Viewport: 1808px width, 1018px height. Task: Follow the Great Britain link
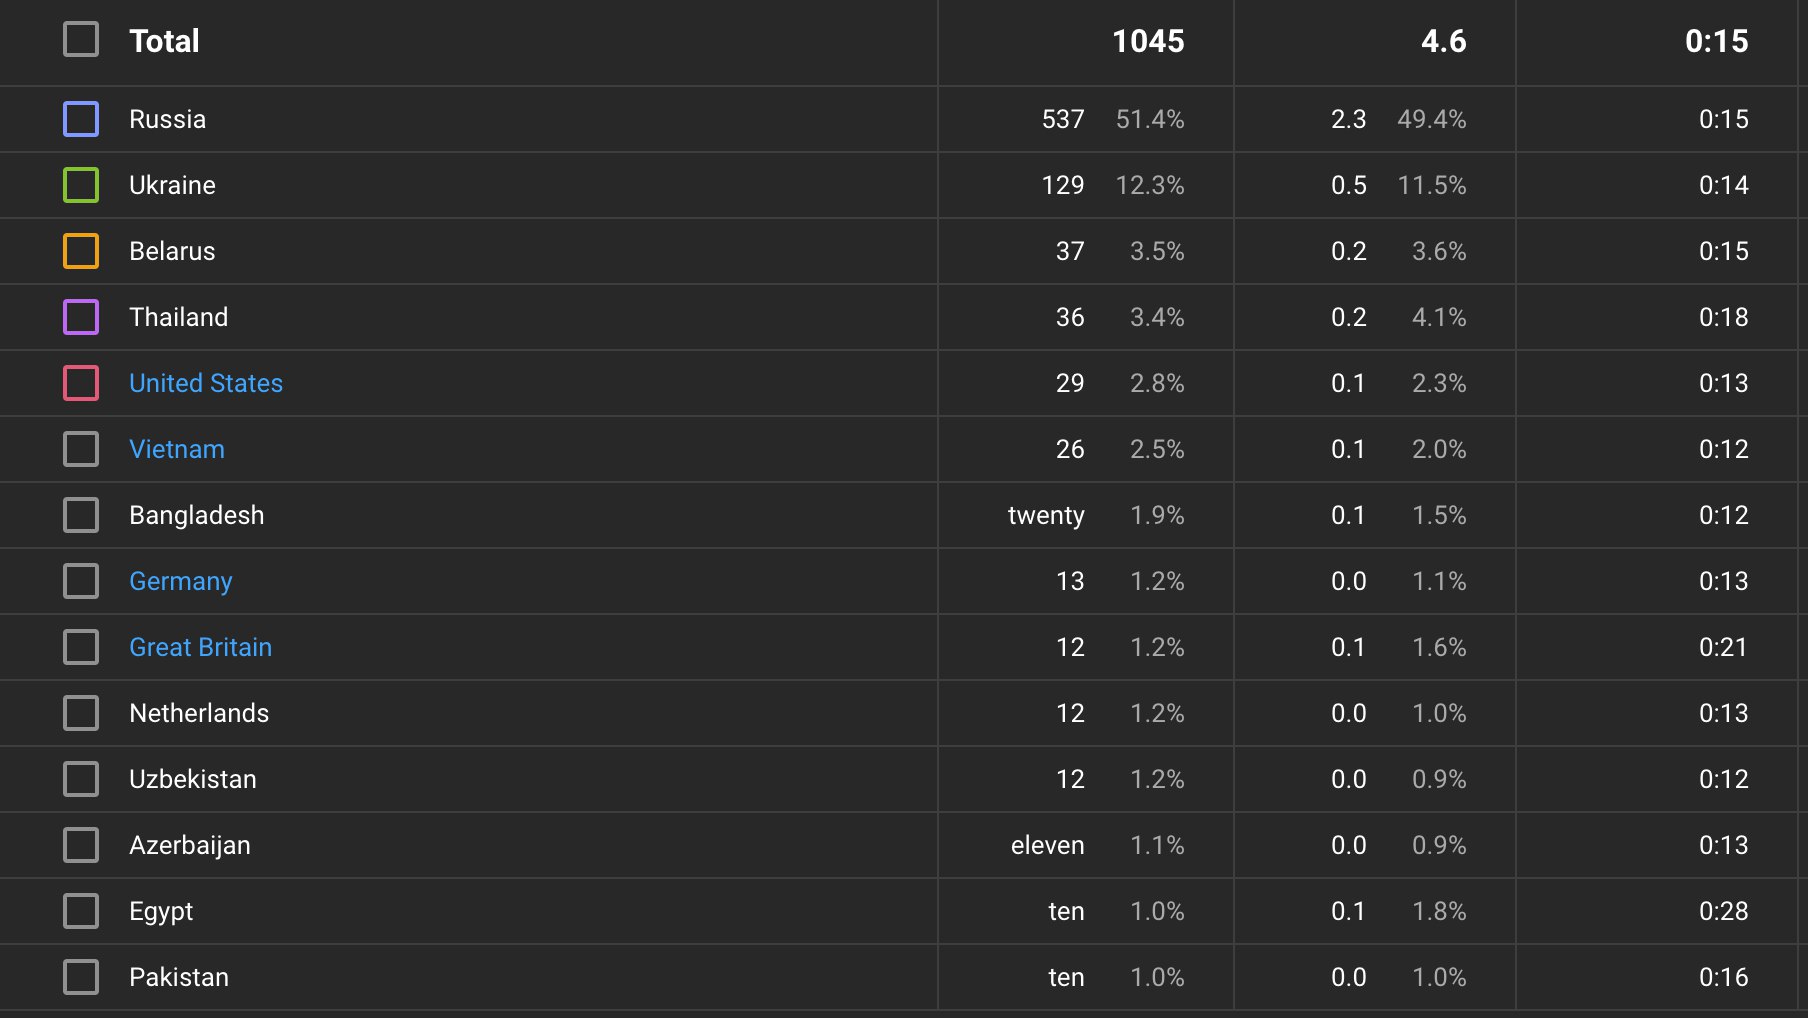tap(201, 647)
